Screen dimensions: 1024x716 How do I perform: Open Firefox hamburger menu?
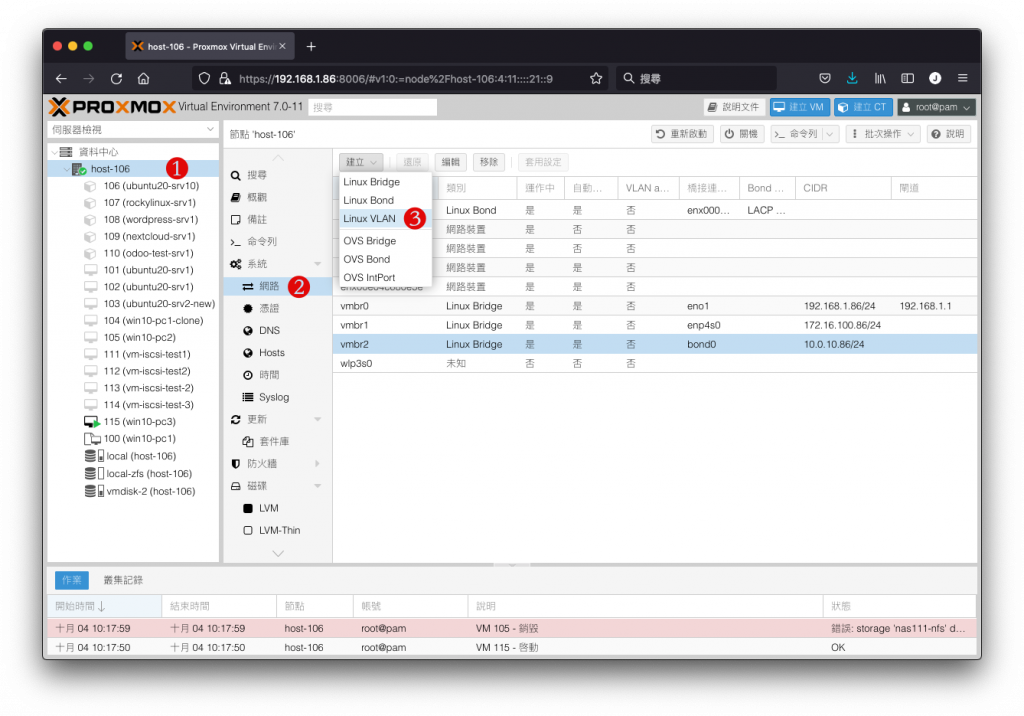963,78
